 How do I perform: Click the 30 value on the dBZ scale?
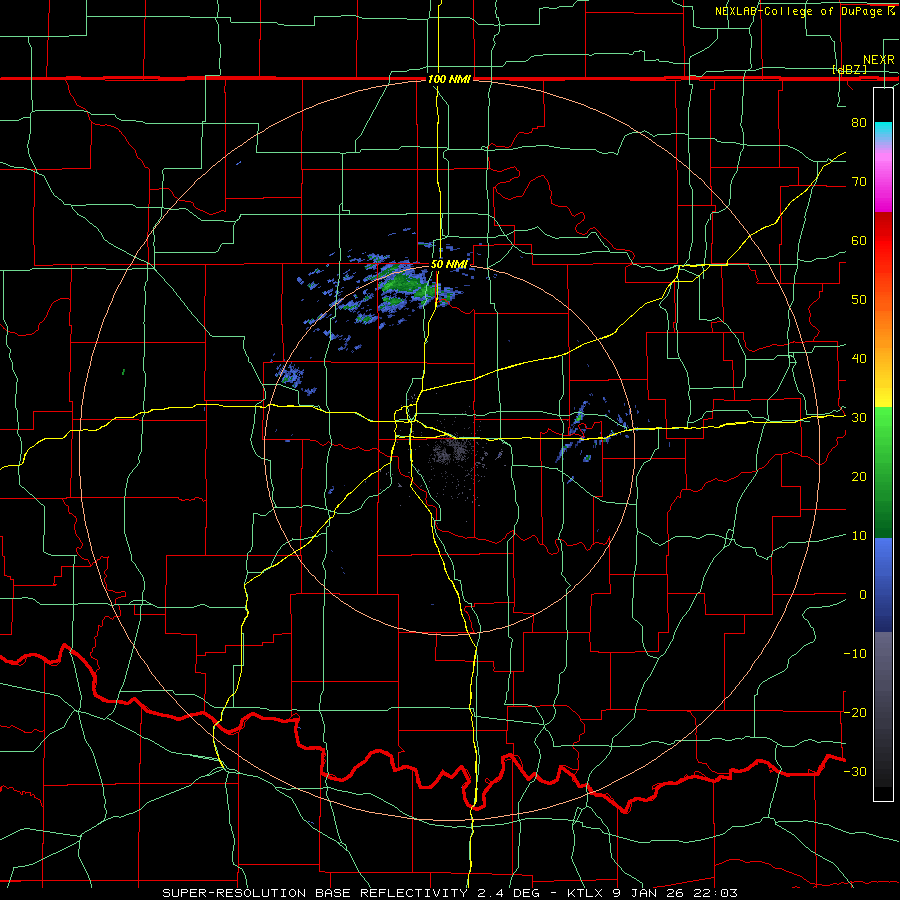click(x=859, y=417)
